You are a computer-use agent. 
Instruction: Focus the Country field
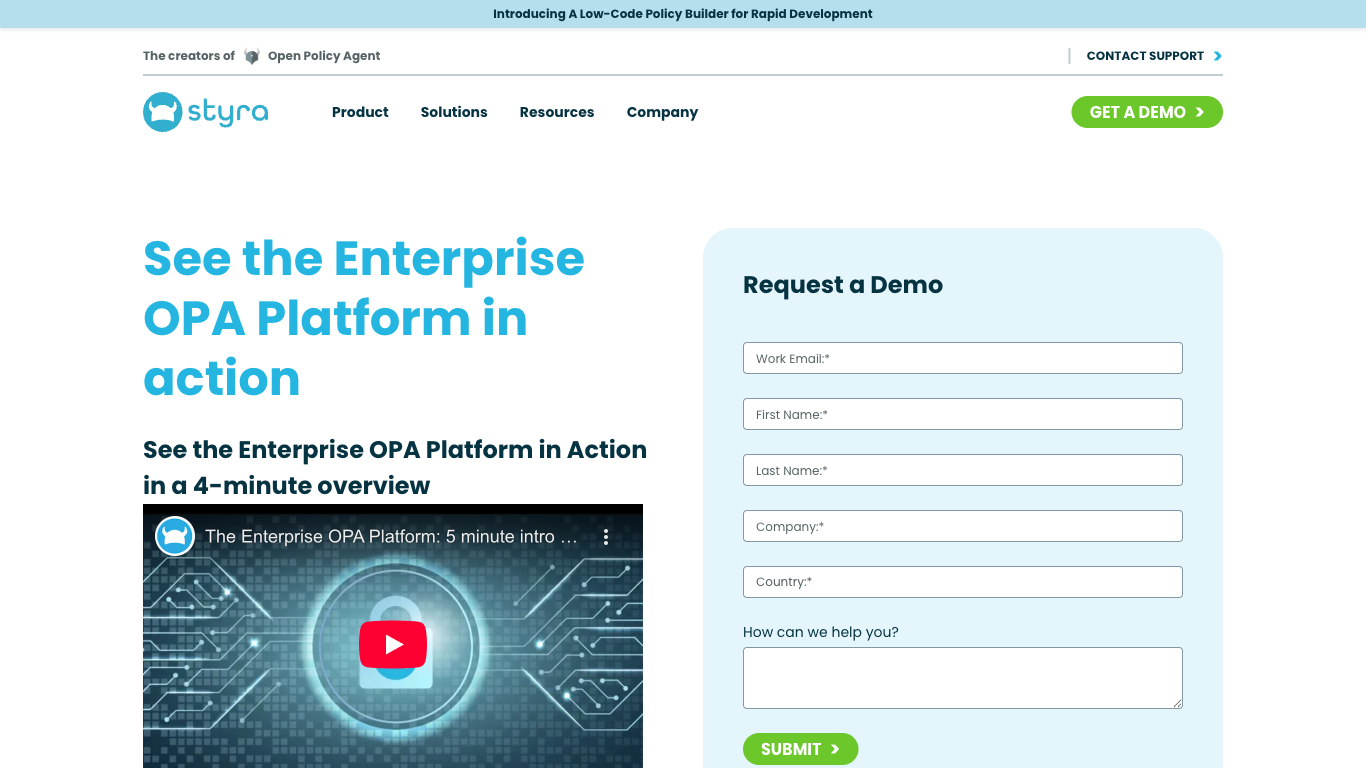tap(963, 582)
